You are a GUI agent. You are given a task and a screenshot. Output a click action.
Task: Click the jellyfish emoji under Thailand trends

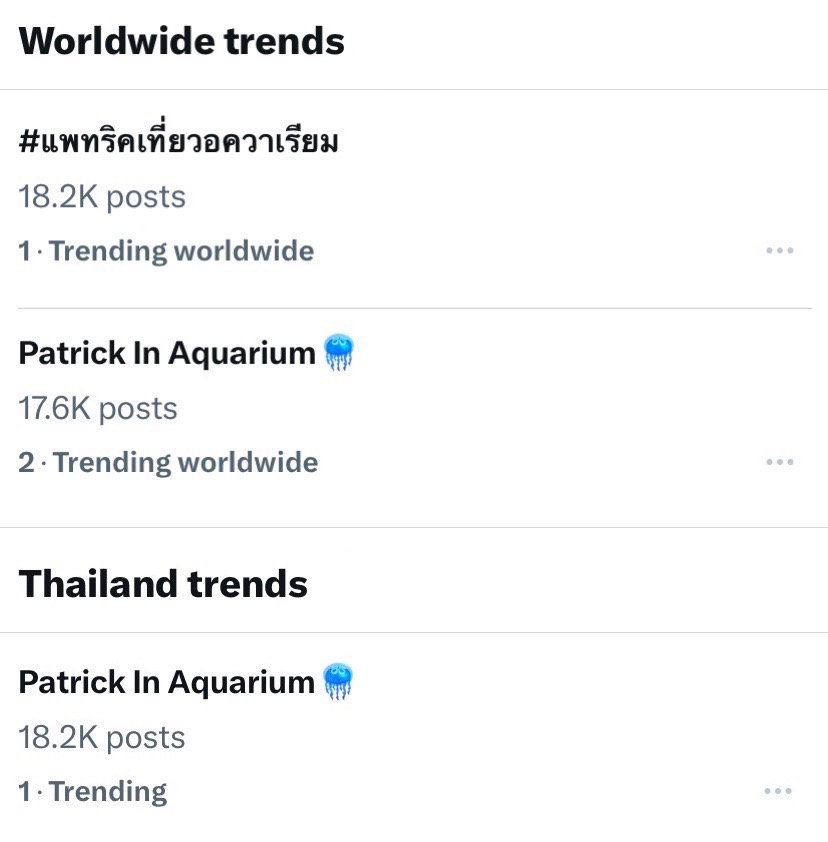[x=339, y=682]
